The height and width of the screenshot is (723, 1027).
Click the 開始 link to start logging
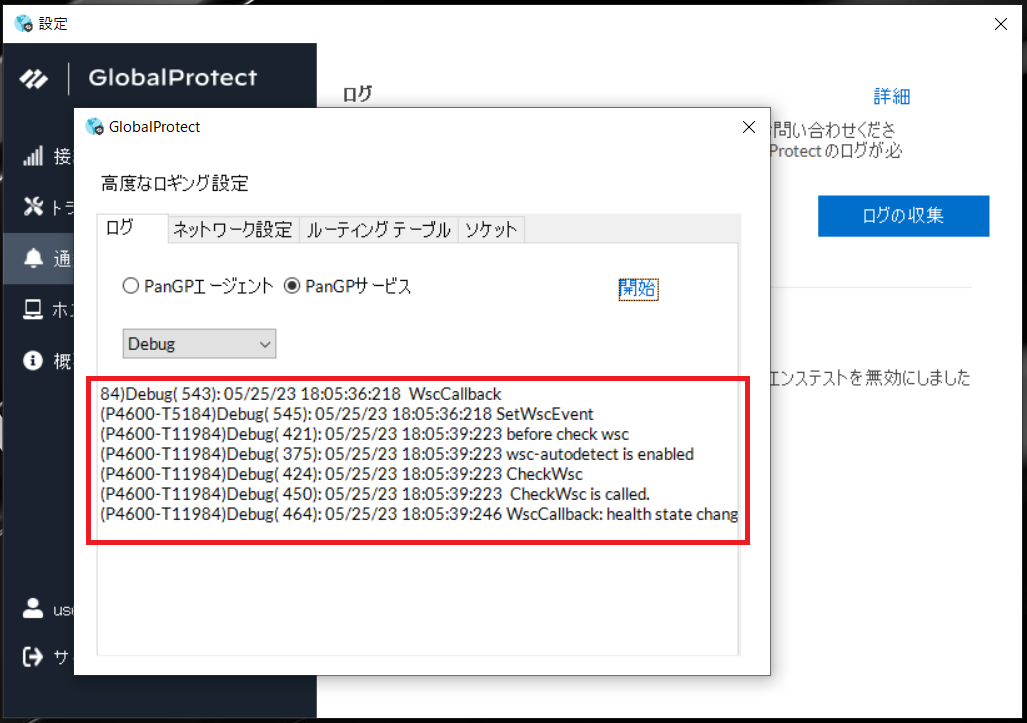tap(638, 288)
